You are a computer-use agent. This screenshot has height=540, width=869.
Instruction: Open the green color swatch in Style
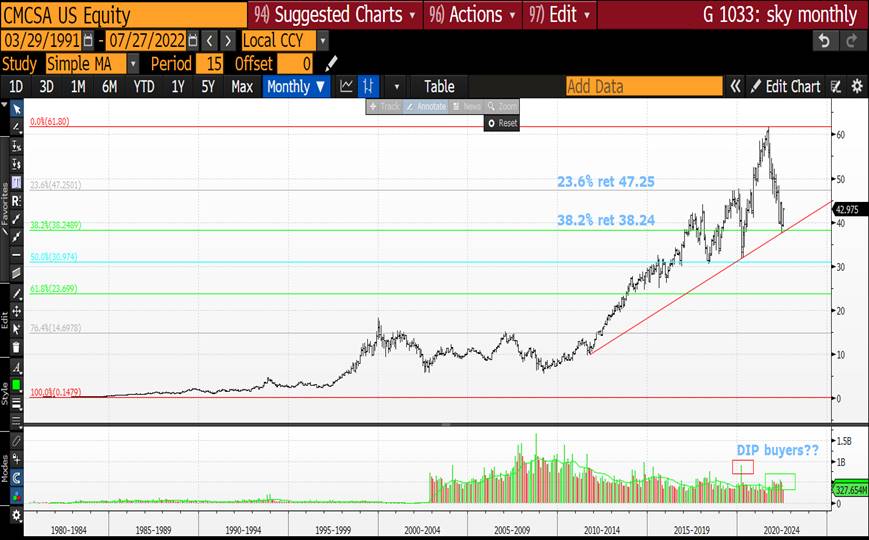17,385
